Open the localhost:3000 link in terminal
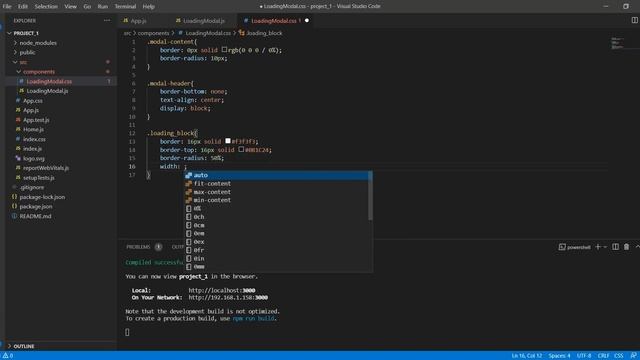Screen dimensions: 640x360 point(222,290)
